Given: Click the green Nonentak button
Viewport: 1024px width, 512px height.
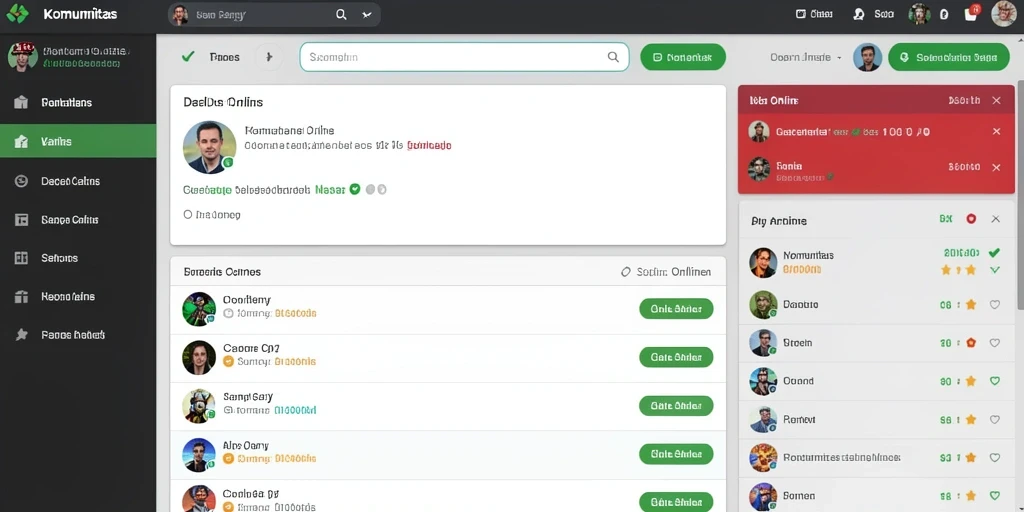Looking at the screenshot, I should (x=682, y=57).
